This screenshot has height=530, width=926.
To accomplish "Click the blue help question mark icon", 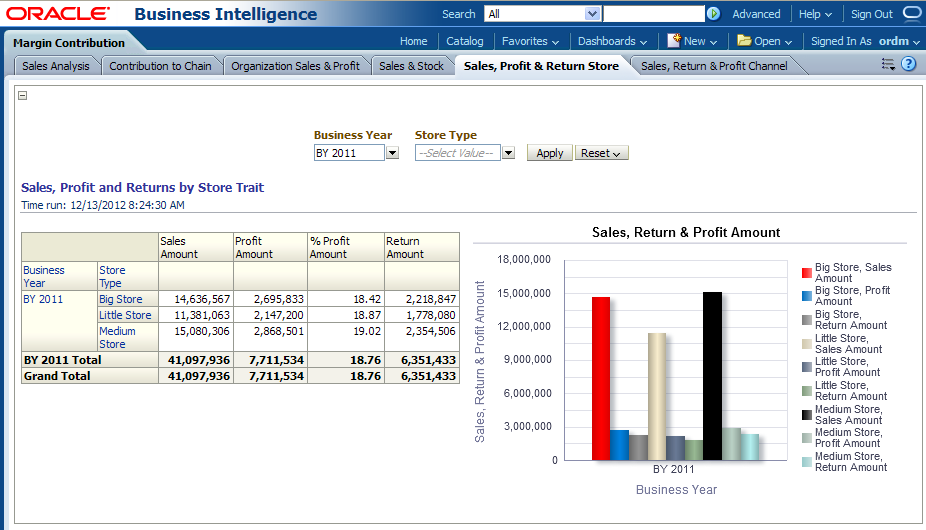I will (908, 64).
